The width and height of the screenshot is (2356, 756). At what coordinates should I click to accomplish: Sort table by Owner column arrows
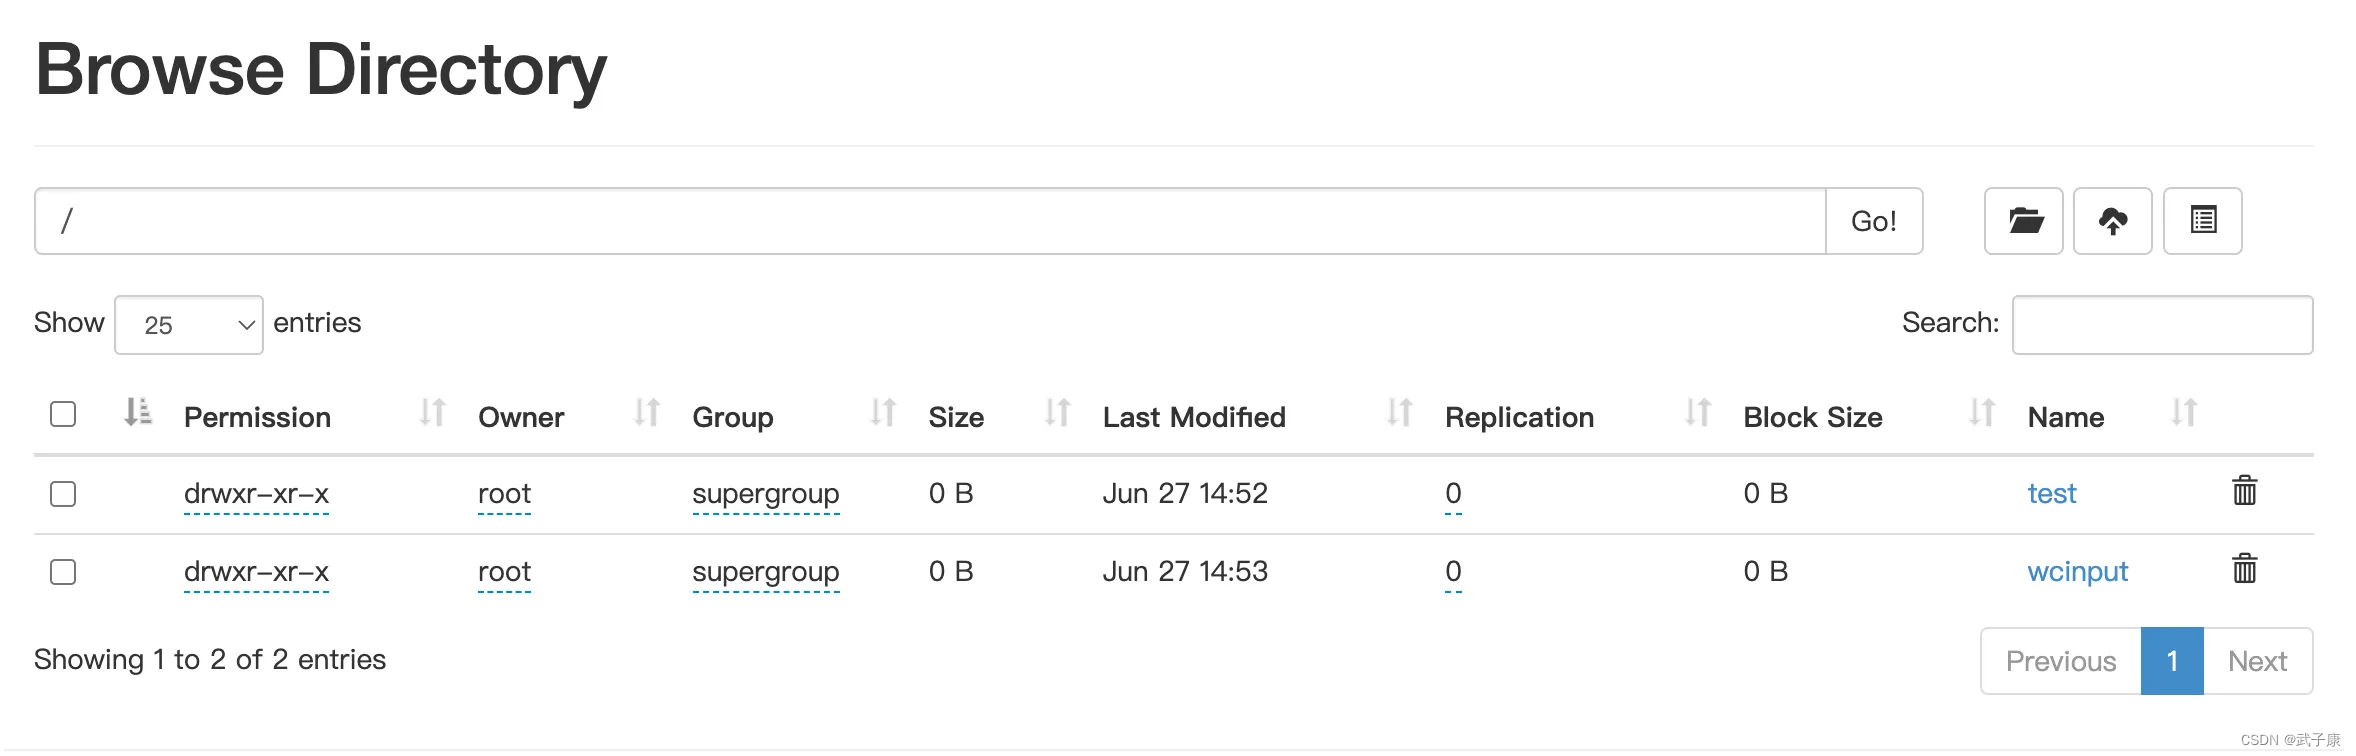[x=647, y=413]
